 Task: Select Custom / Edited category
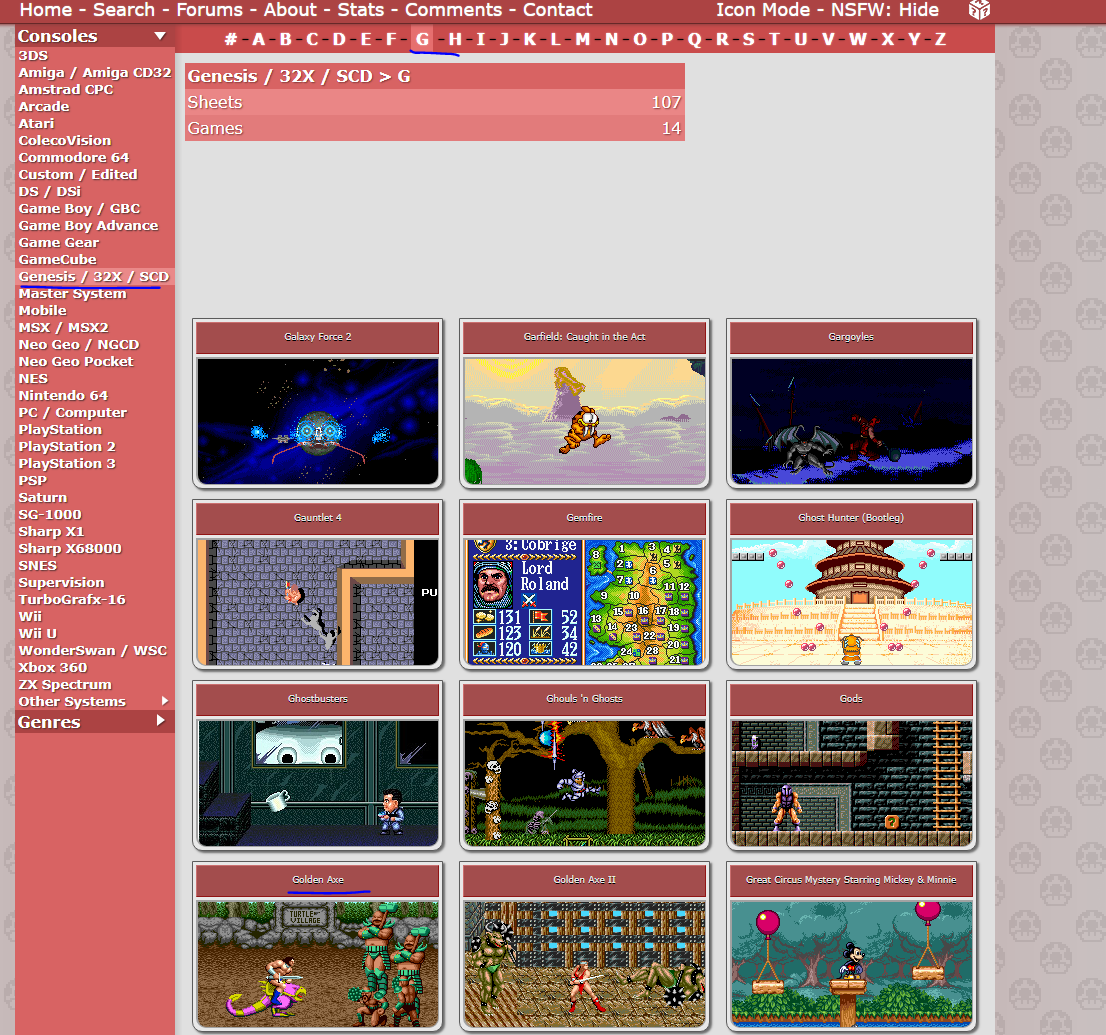click(x=78, y=174)
